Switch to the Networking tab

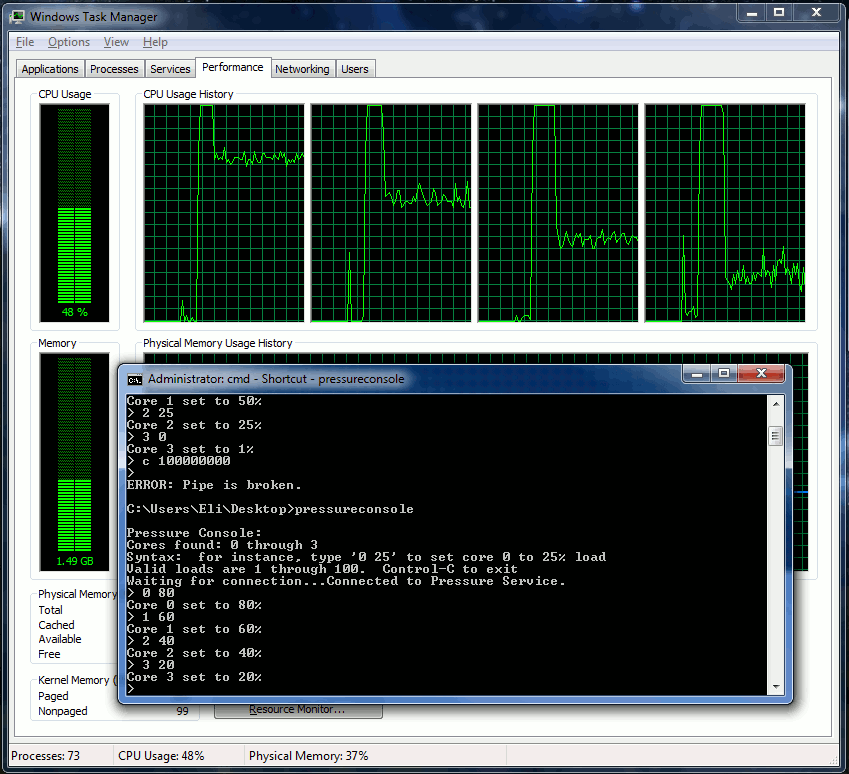pyautogui.click(x=302, y=69)
